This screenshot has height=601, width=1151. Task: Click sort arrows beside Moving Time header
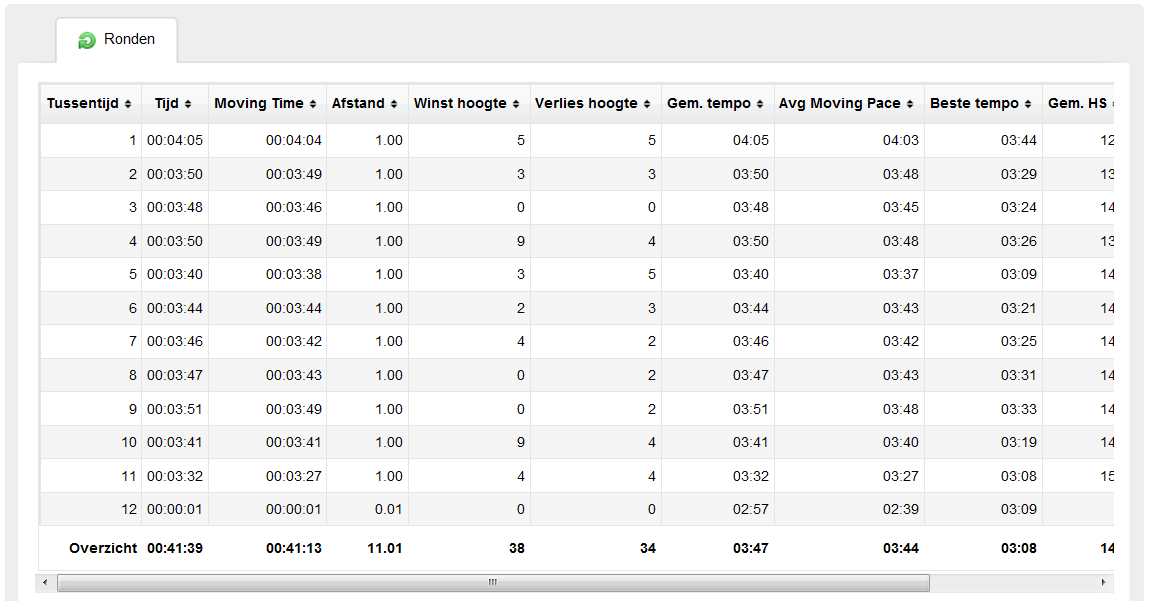312,104
